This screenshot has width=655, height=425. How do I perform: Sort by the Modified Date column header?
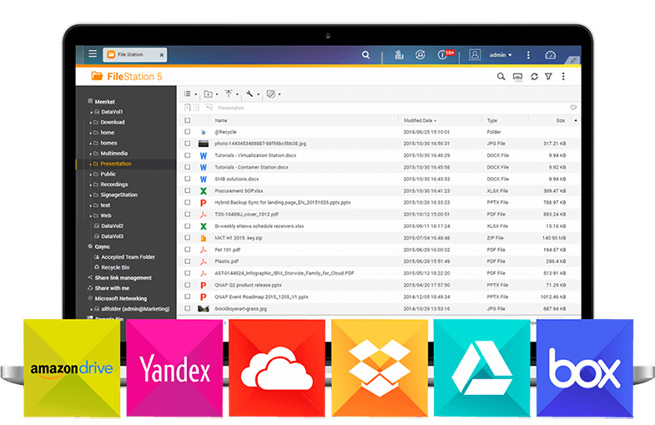(x=418, y=120)
